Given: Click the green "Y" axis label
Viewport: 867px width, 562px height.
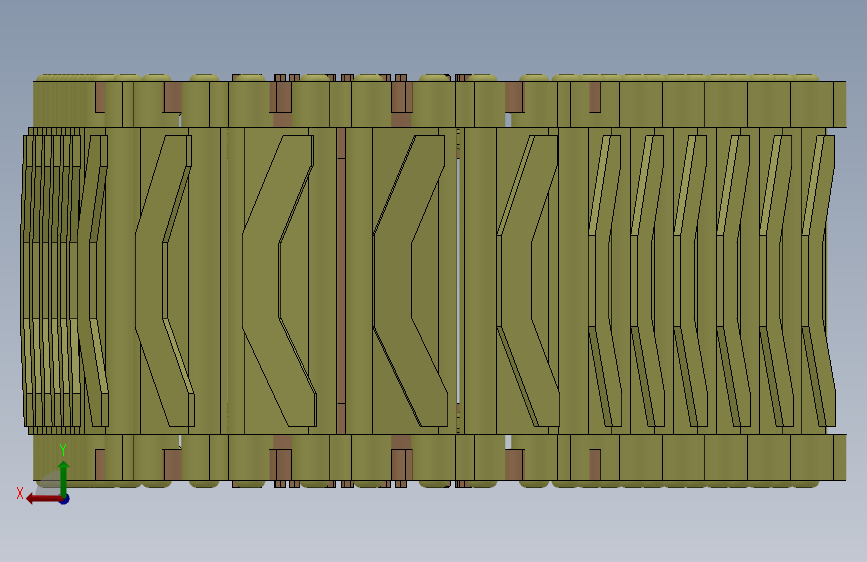Looking at the screenshot, I should pos(63,450).
